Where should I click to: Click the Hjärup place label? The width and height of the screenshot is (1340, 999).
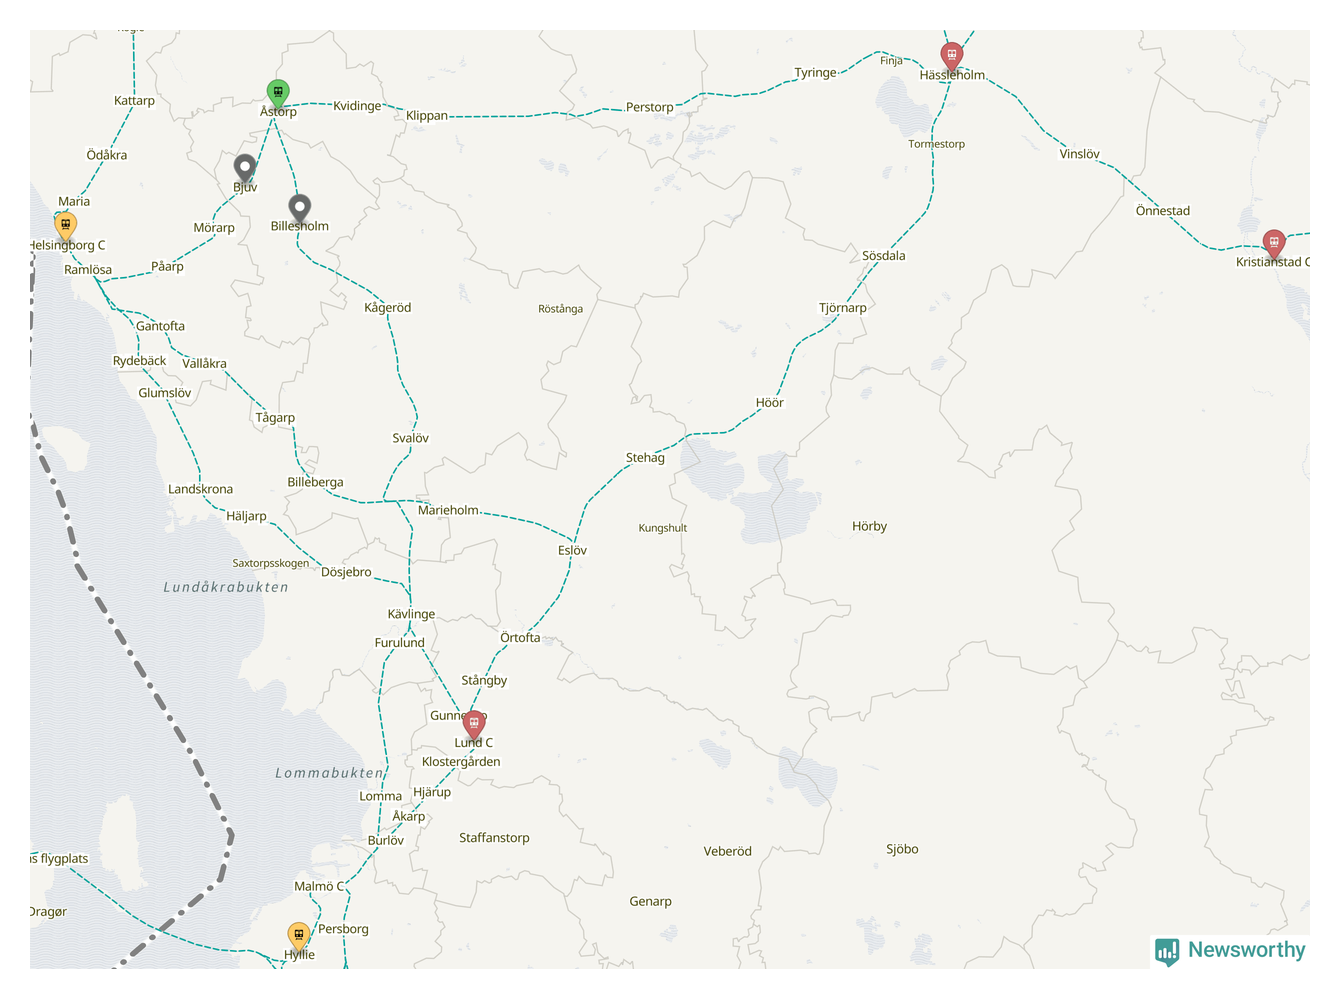pos(432,792)
